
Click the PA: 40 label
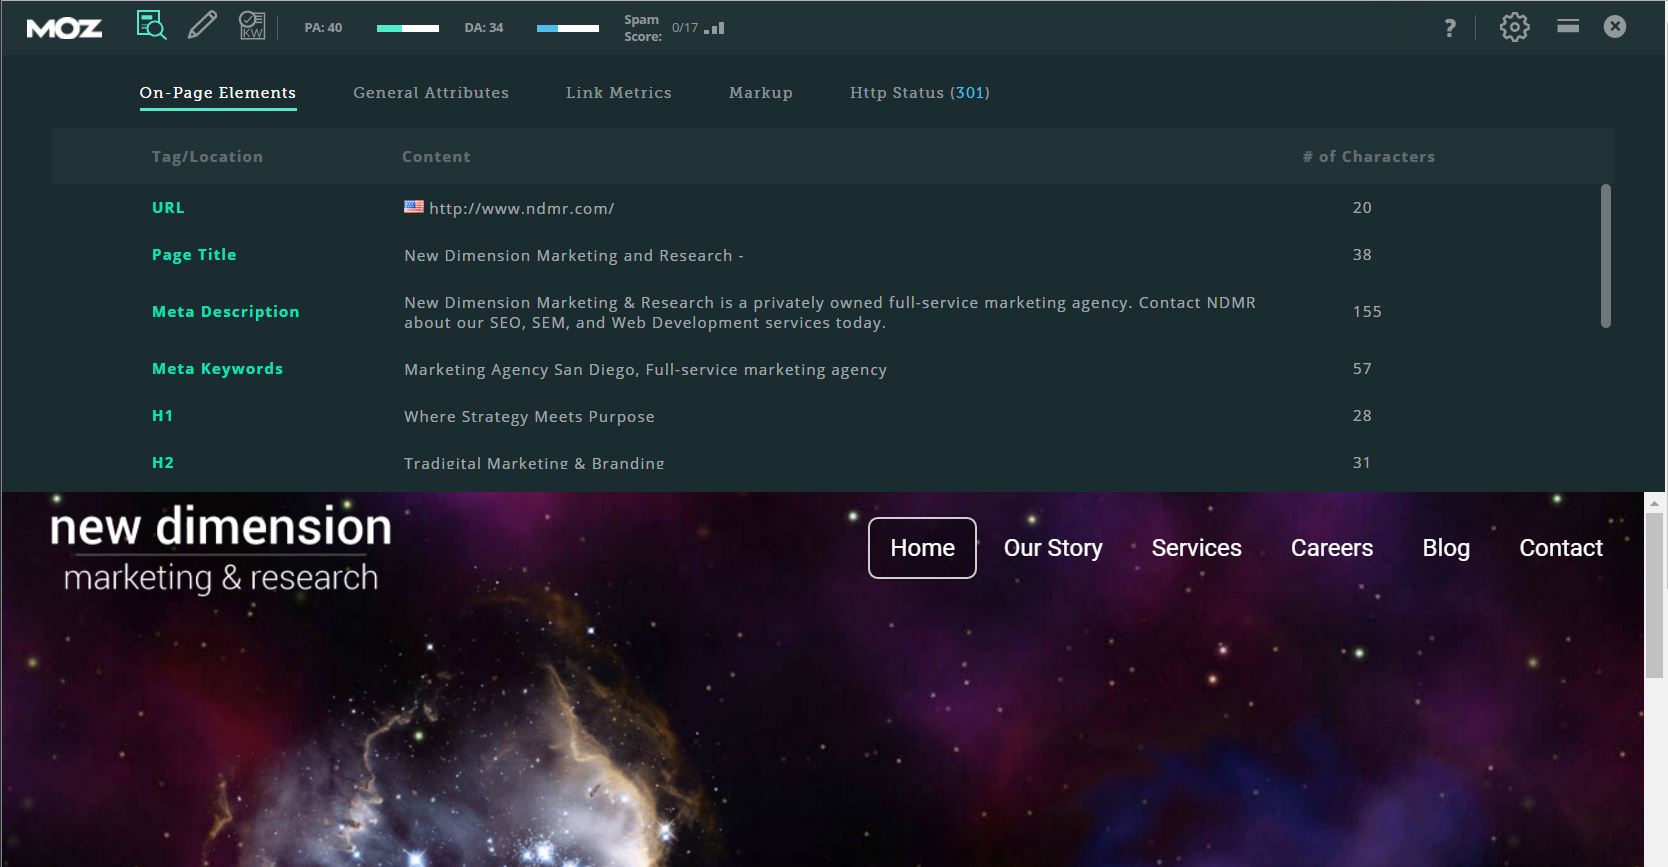tap(323, 28)
